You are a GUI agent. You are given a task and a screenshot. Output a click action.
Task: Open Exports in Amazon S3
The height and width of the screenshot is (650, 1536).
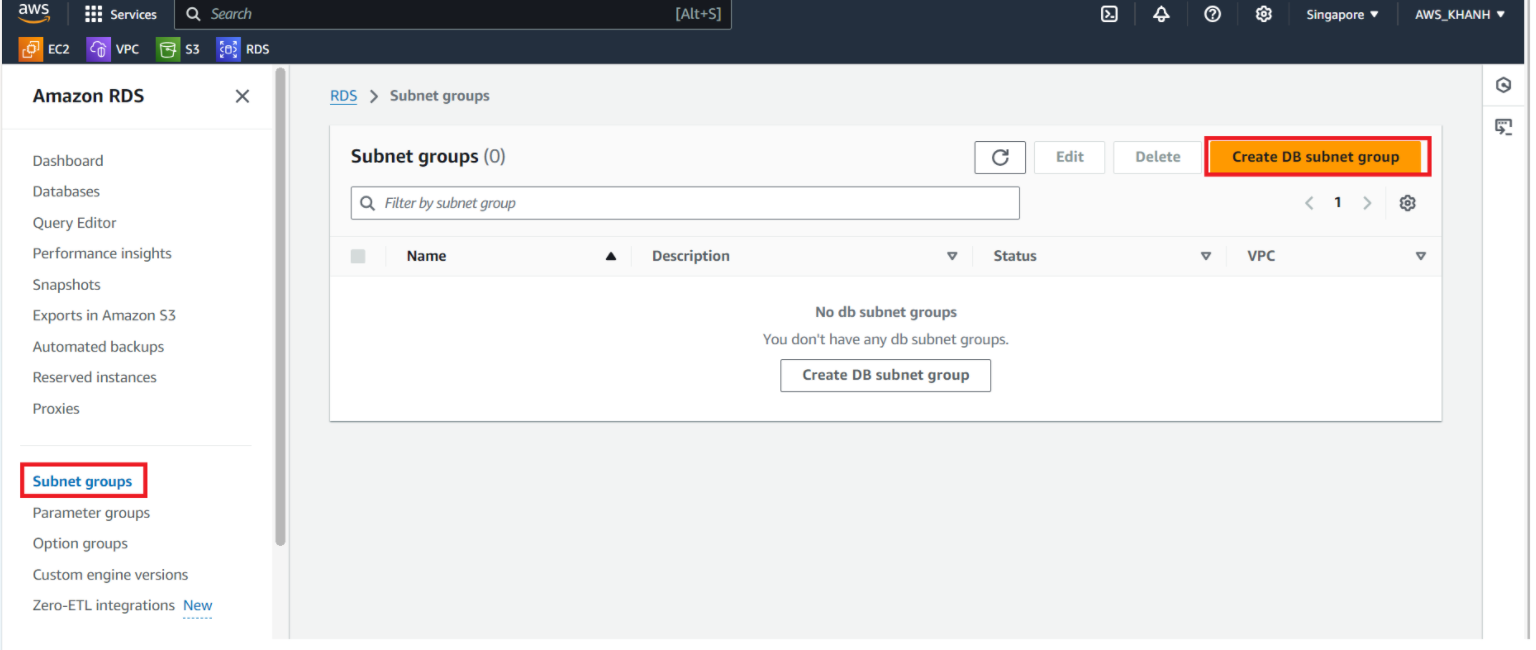pyautogui.click(x=104, y=316)
